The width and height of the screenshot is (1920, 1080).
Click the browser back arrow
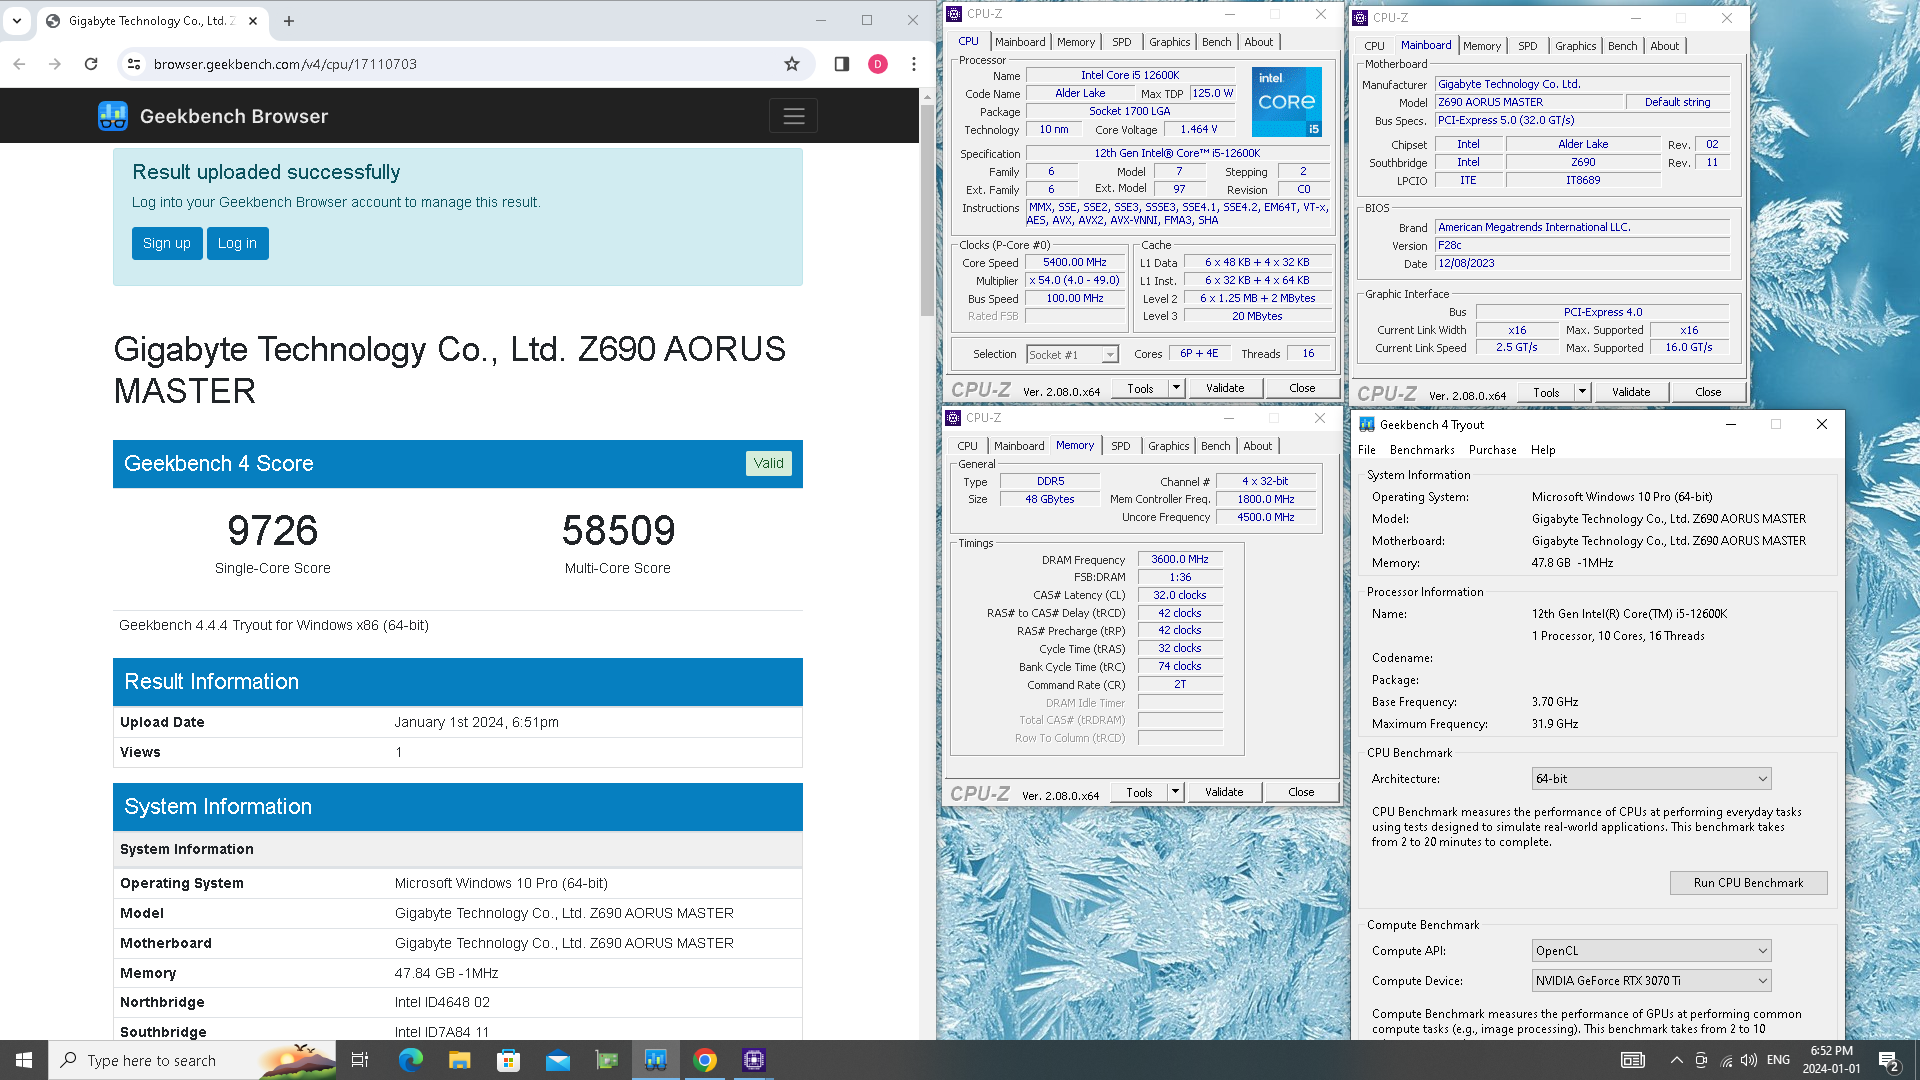20,64
